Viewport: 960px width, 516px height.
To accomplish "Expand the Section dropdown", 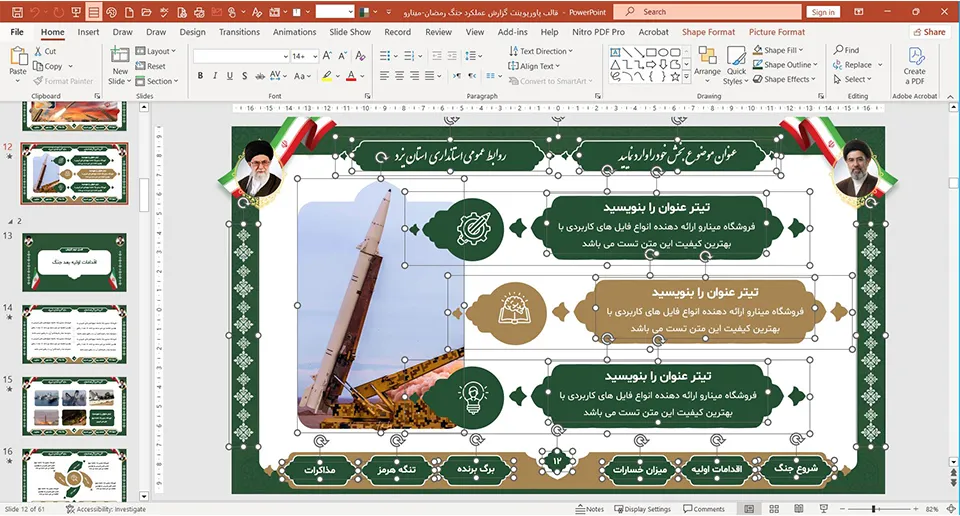I will (157, 81).
